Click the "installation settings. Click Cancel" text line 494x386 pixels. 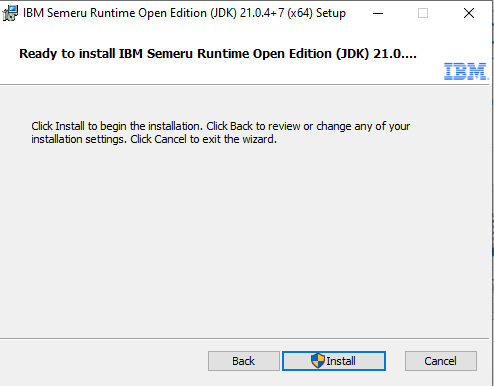[x=154, y=139]
